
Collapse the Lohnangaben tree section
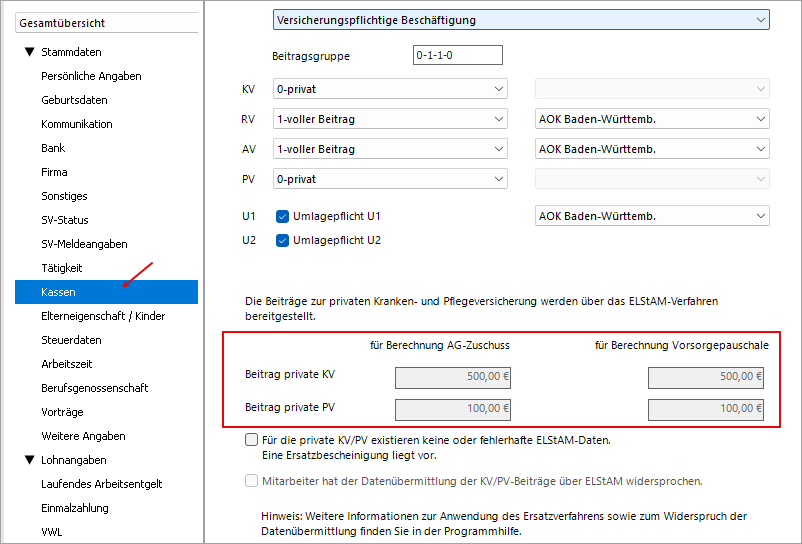coord(29,460)
